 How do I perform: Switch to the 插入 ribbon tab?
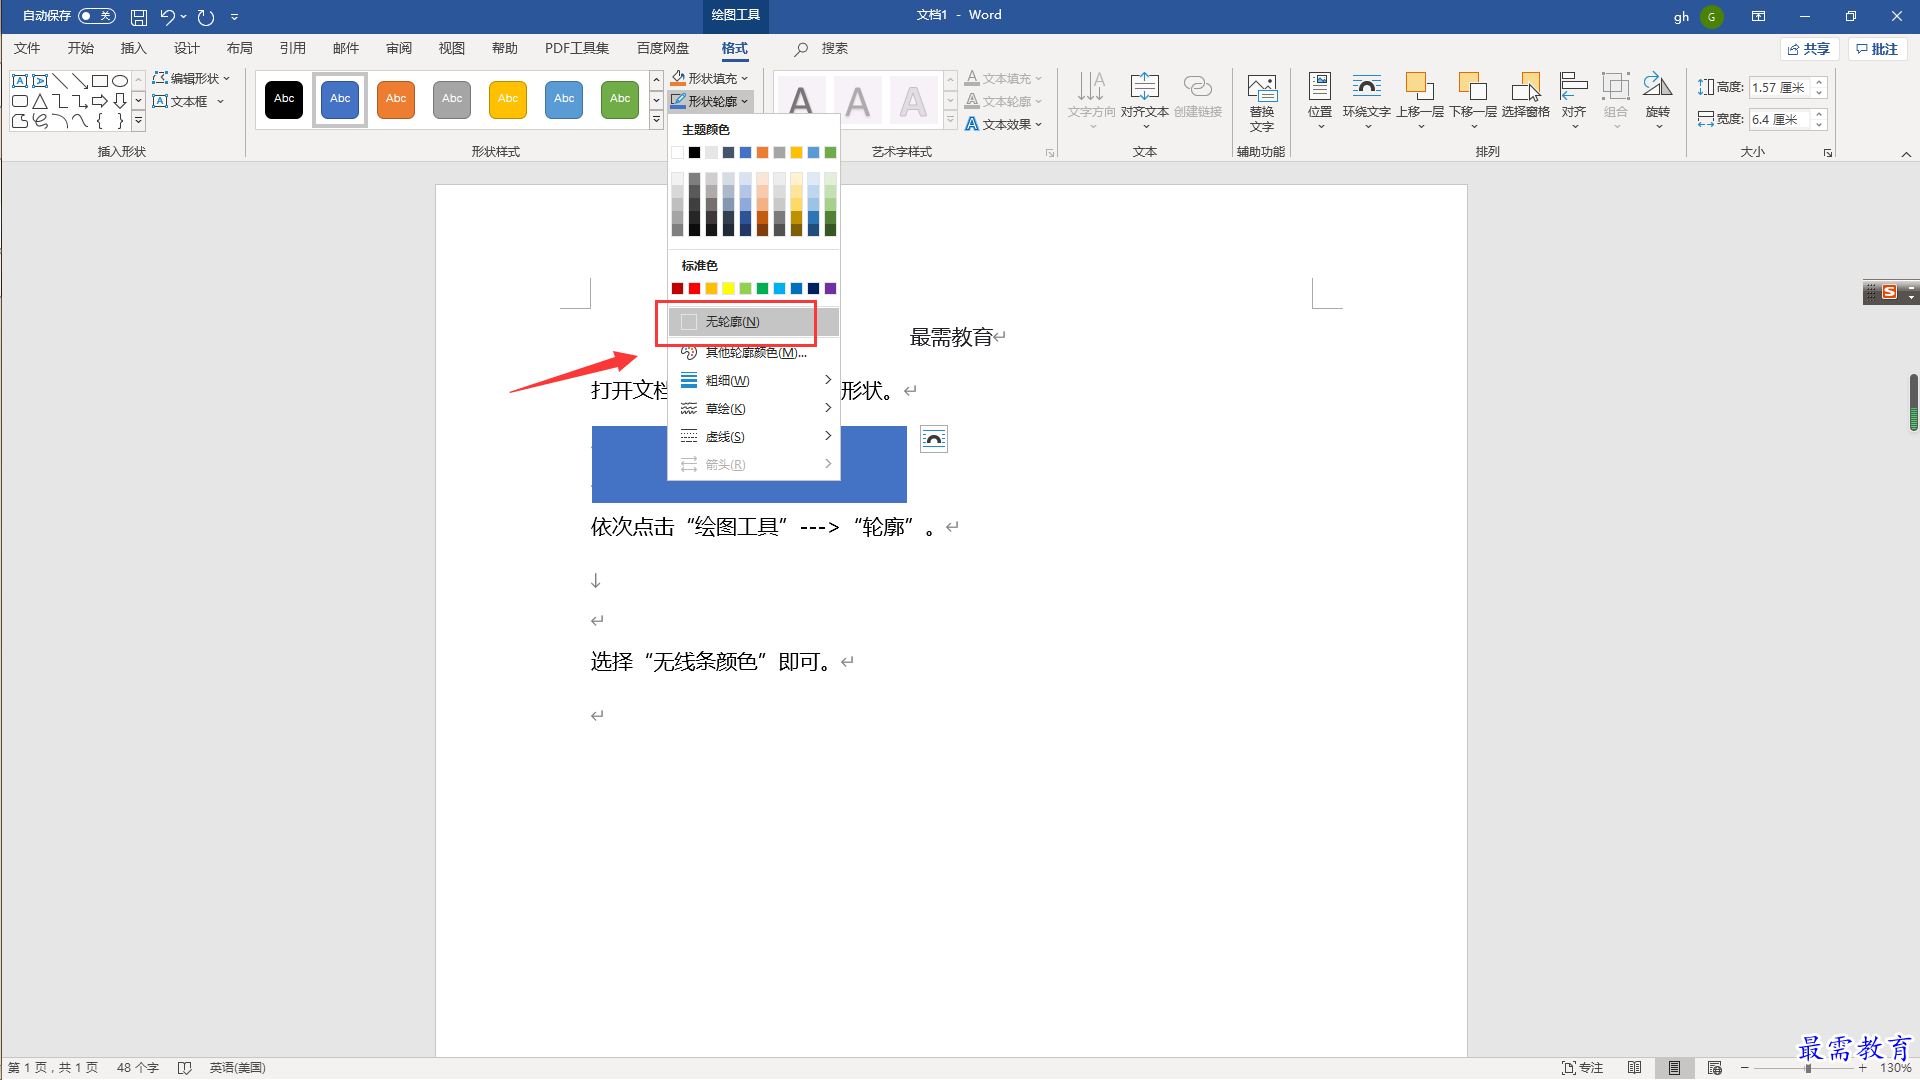133,48
